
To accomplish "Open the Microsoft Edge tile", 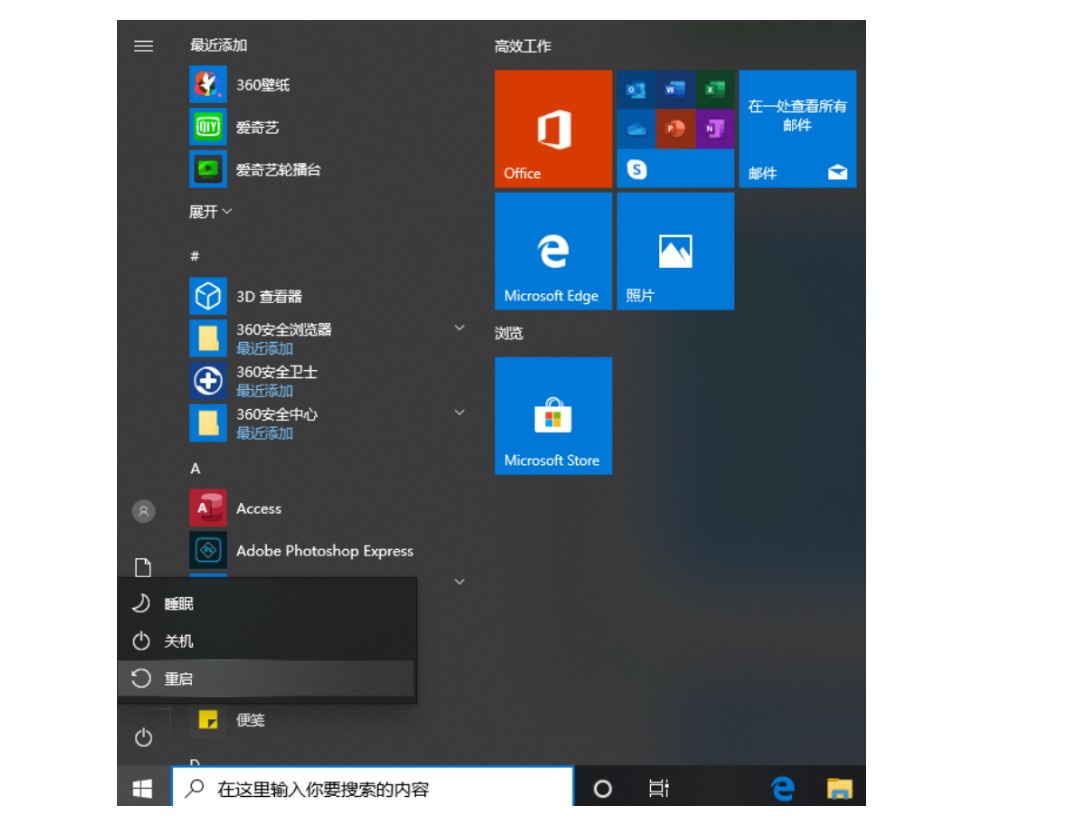I will pos(553,251).
